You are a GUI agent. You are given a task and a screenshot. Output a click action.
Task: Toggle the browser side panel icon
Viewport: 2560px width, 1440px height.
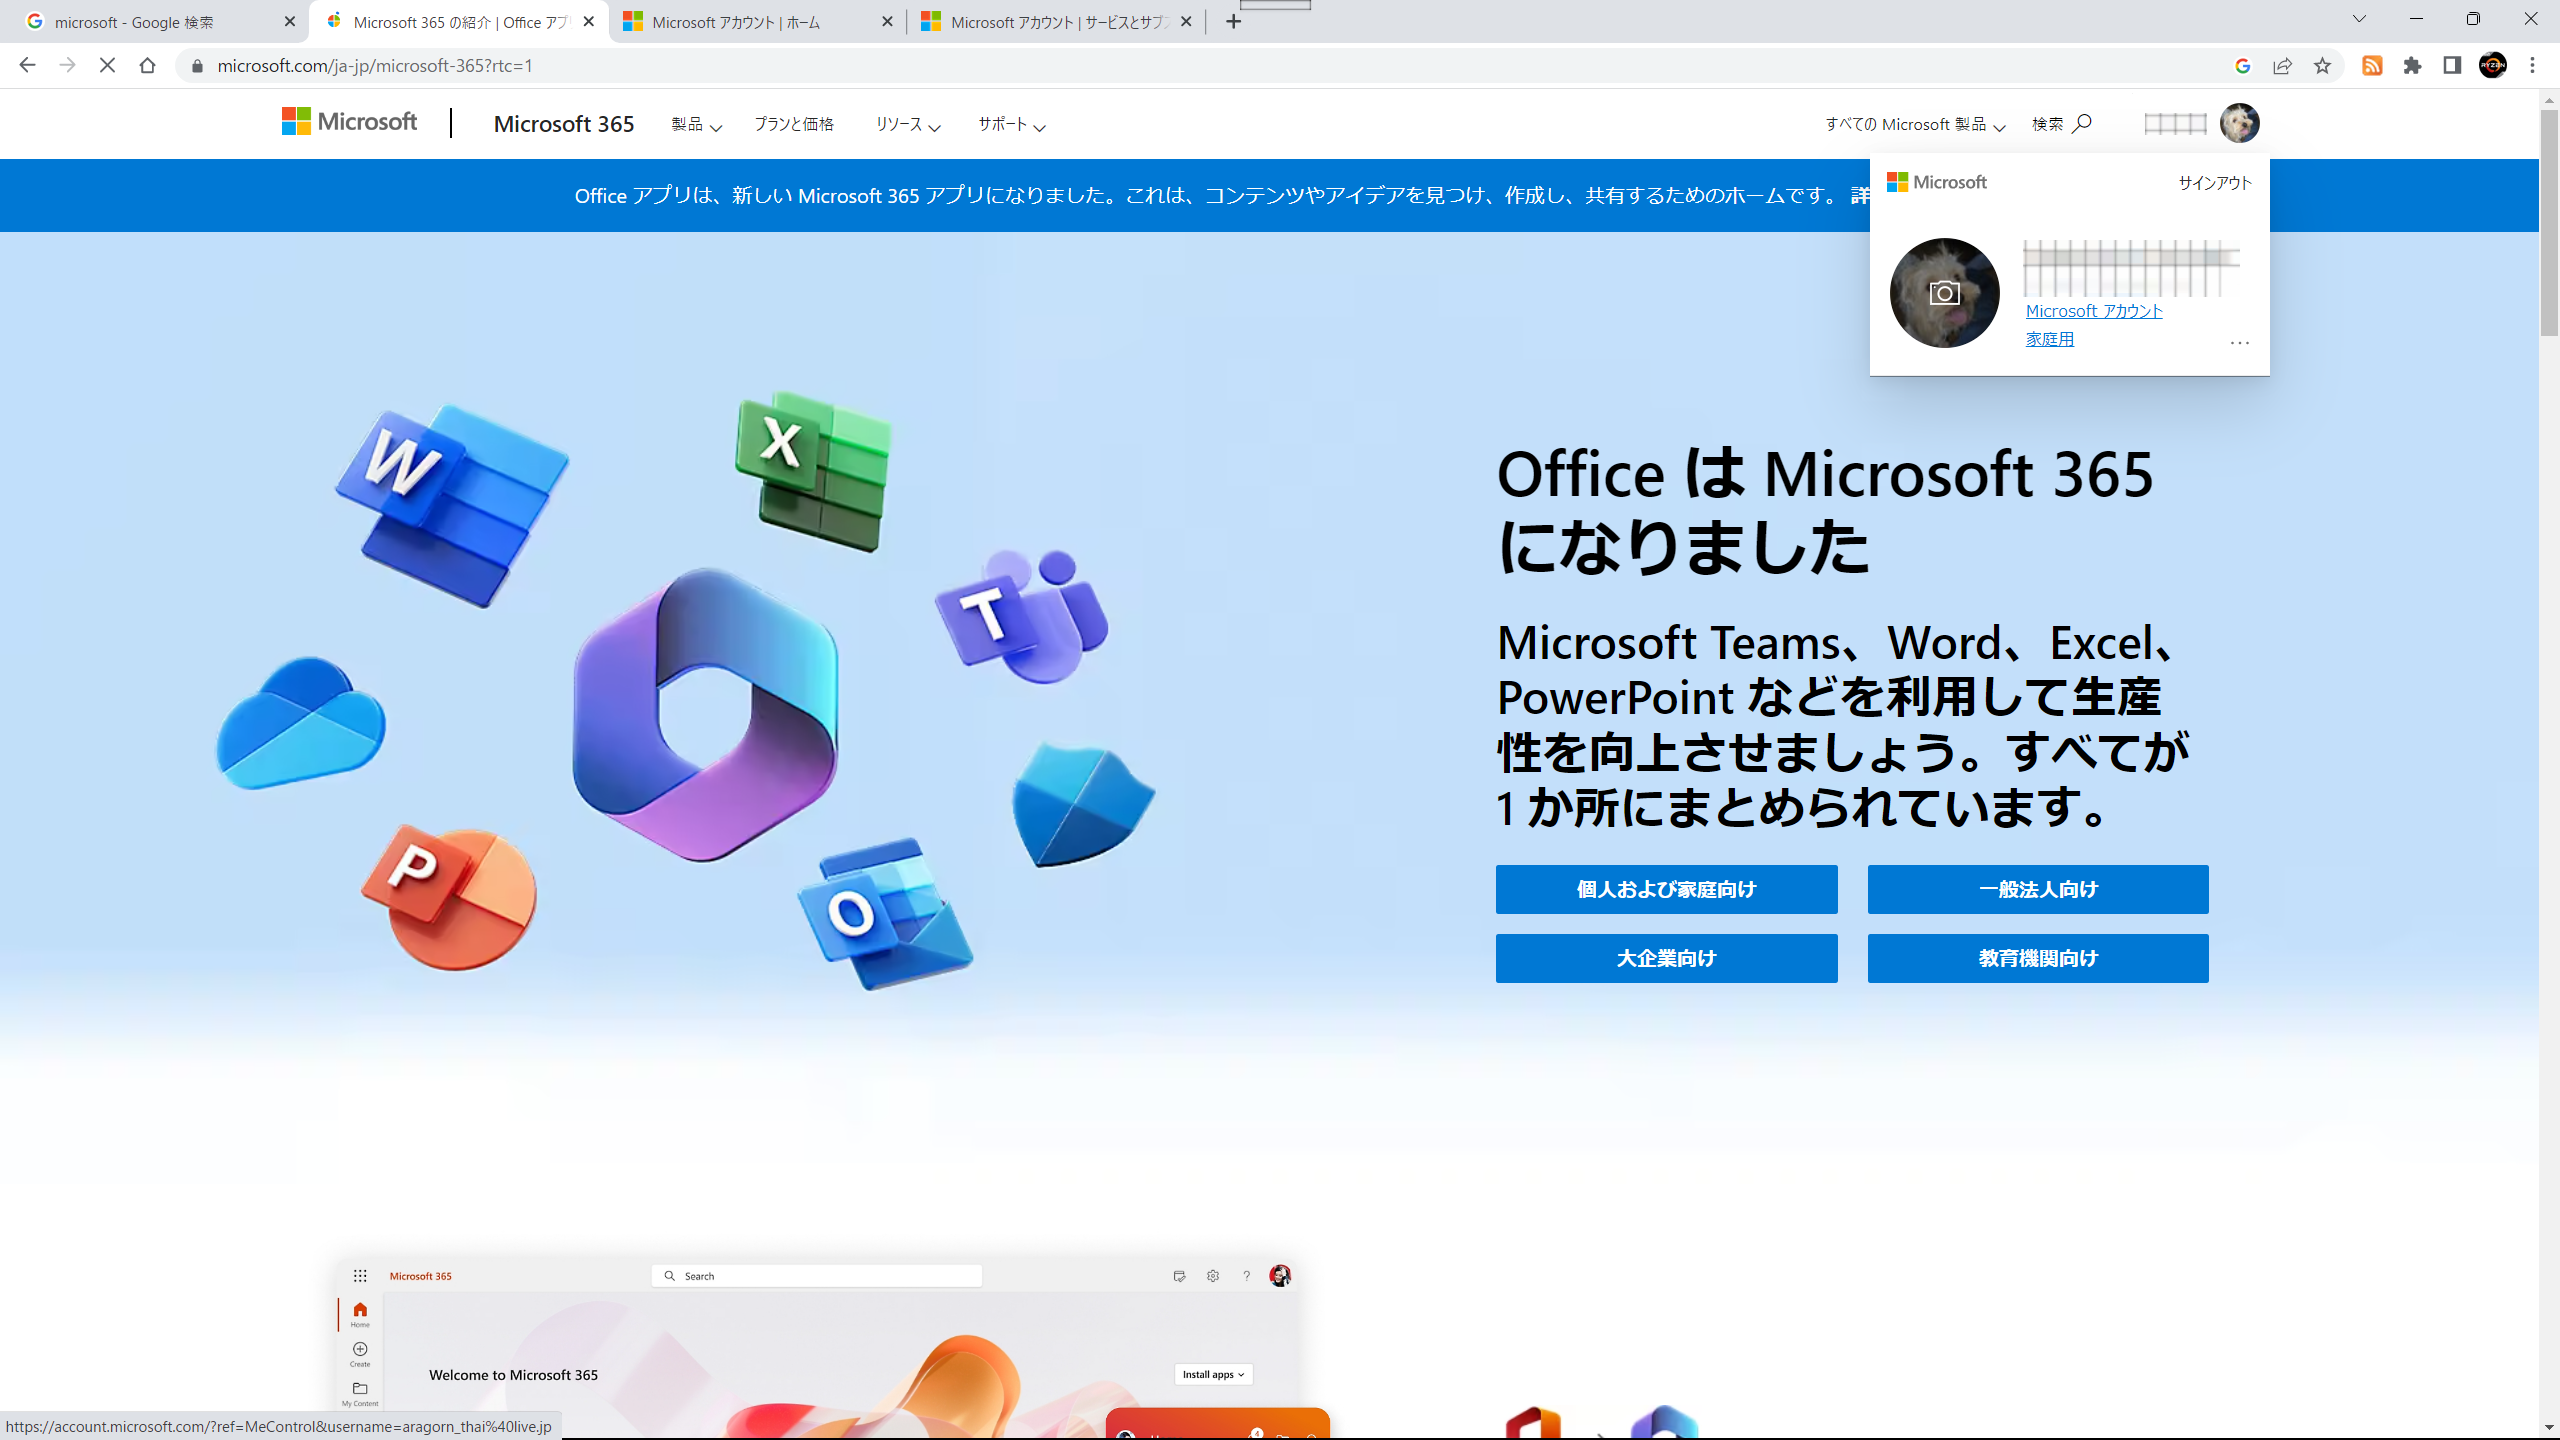click(x=2452, y=66)
